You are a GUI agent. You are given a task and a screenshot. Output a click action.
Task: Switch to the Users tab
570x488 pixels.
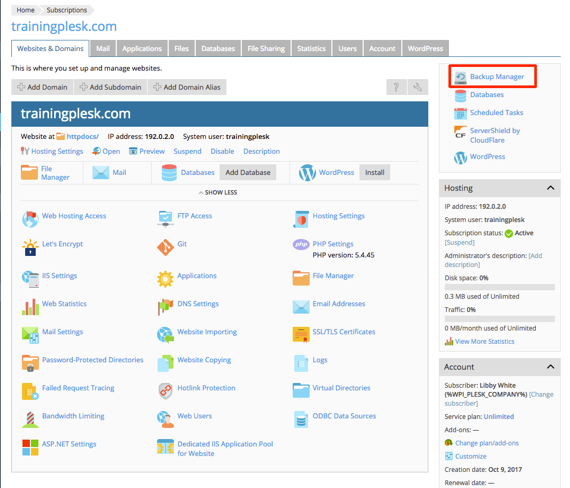tap(348, 48)
